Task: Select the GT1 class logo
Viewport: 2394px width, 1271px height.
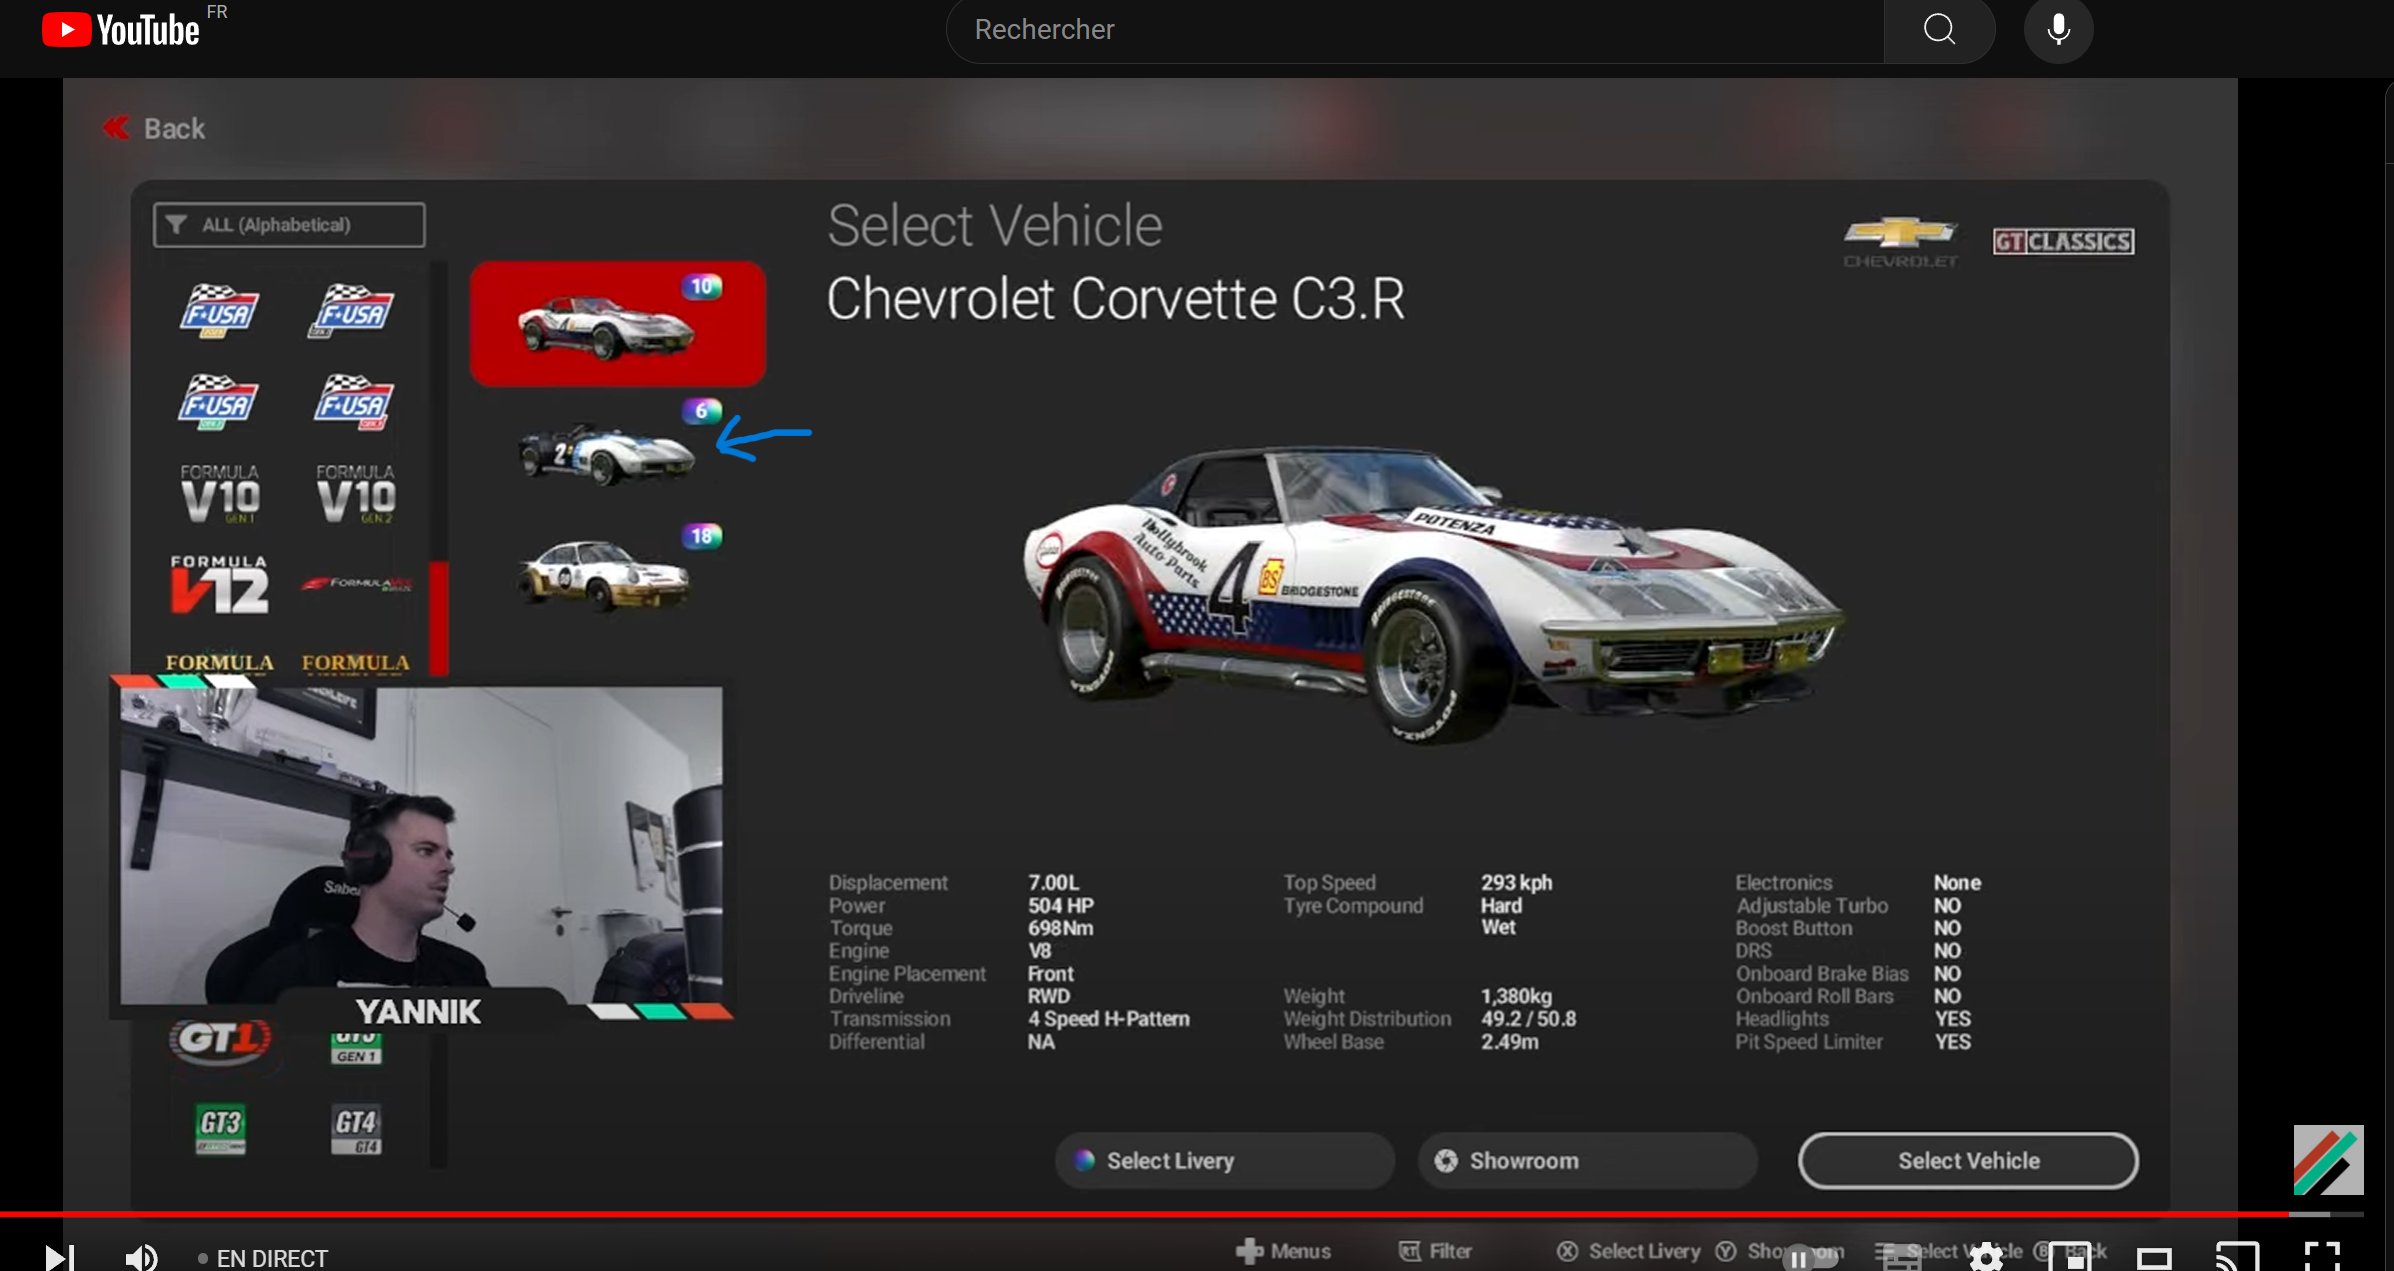Action: click(220, 1040)
